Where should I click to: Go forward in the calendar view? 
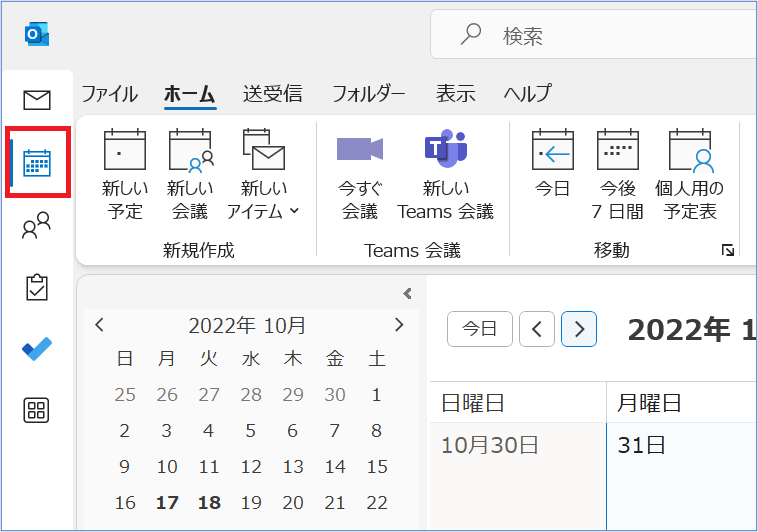pos(579,328)
